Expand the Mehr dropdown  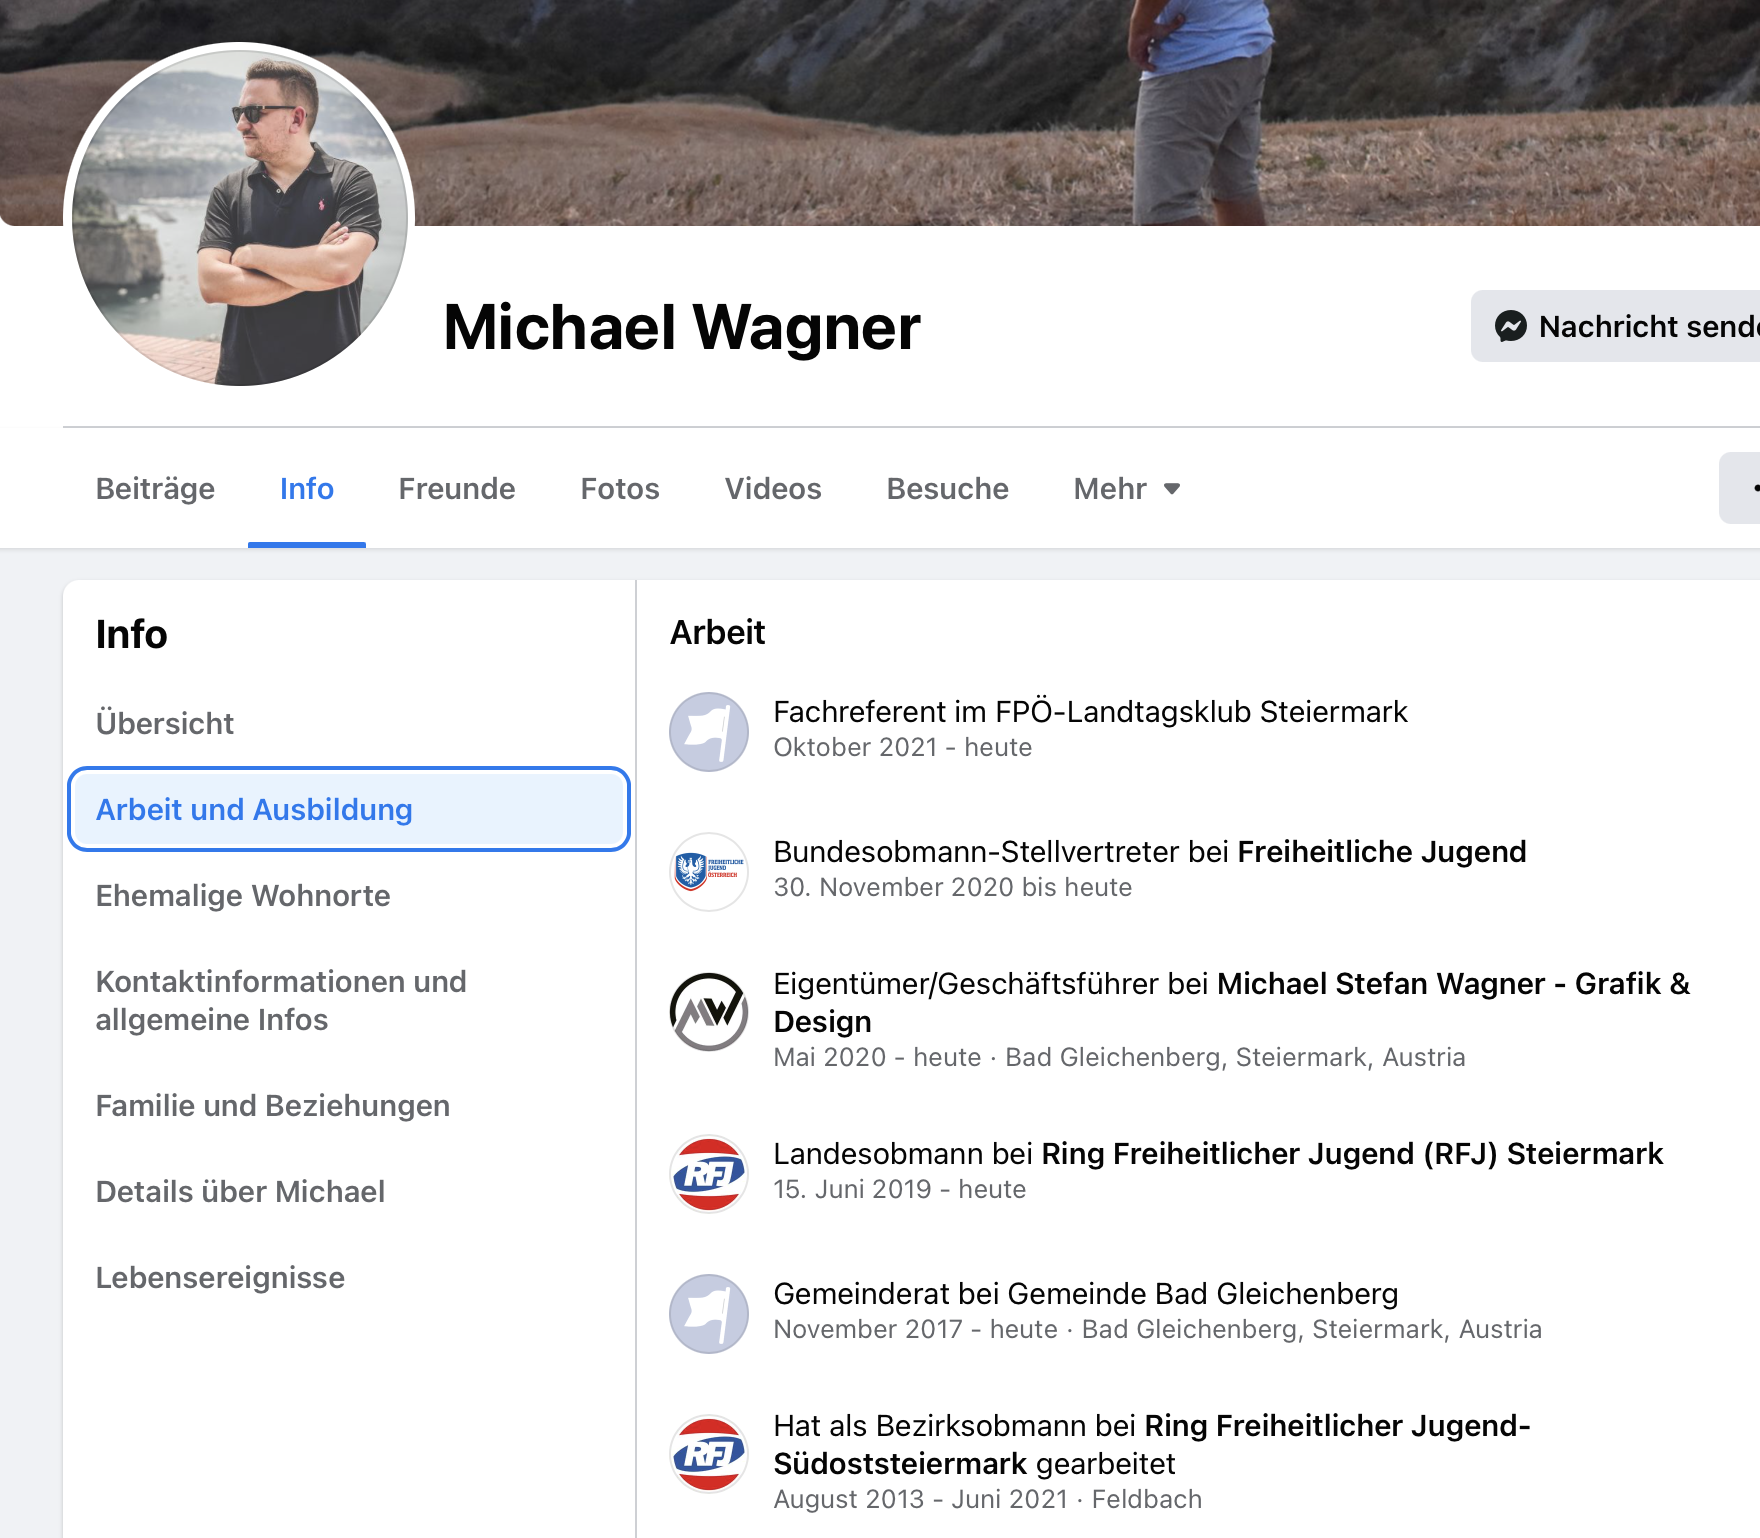pos(1127,489)
